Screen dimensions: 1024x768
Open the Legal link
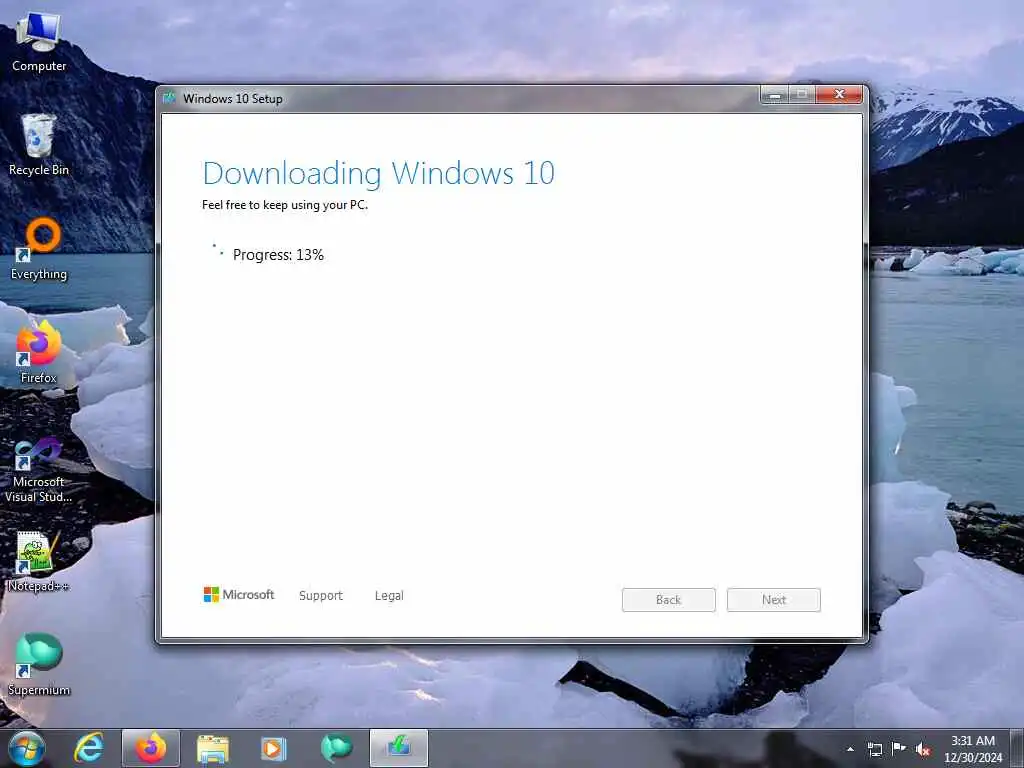[x=389, y=596]
